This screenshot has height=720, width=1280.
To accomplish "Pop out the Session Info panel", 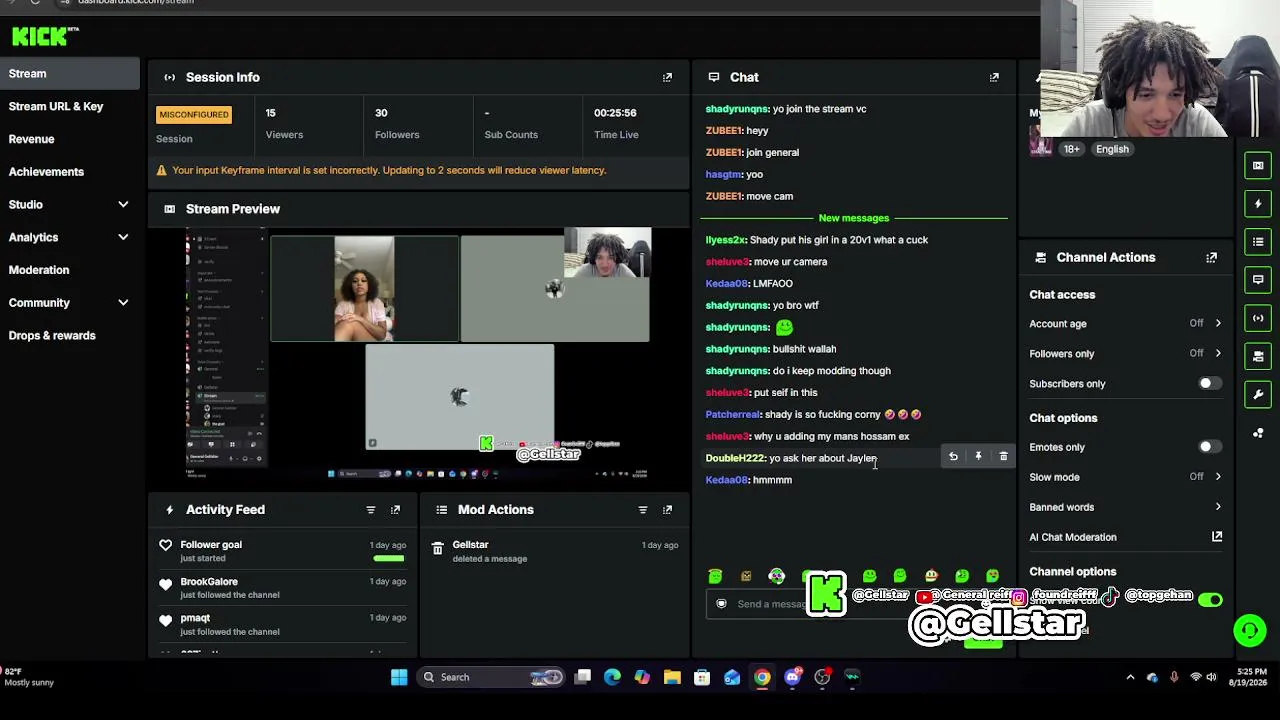I will (x=667, y=77).
